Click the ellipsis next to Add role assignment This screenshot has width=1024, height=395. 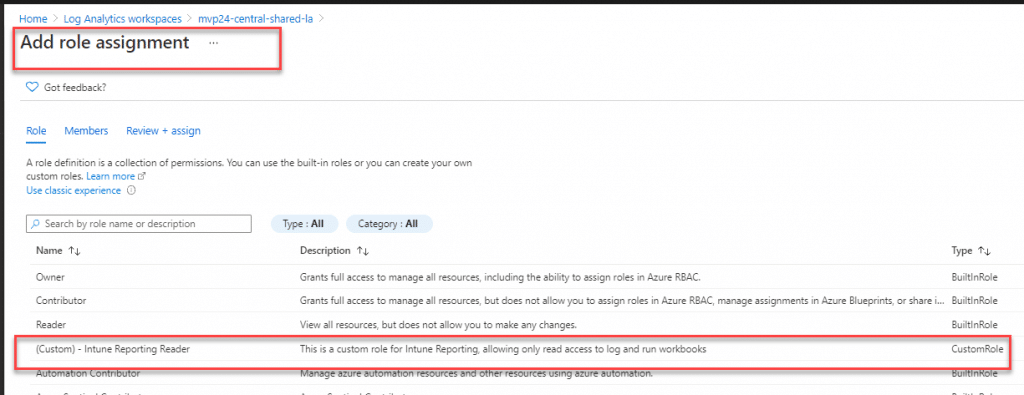tap(214, 43)
